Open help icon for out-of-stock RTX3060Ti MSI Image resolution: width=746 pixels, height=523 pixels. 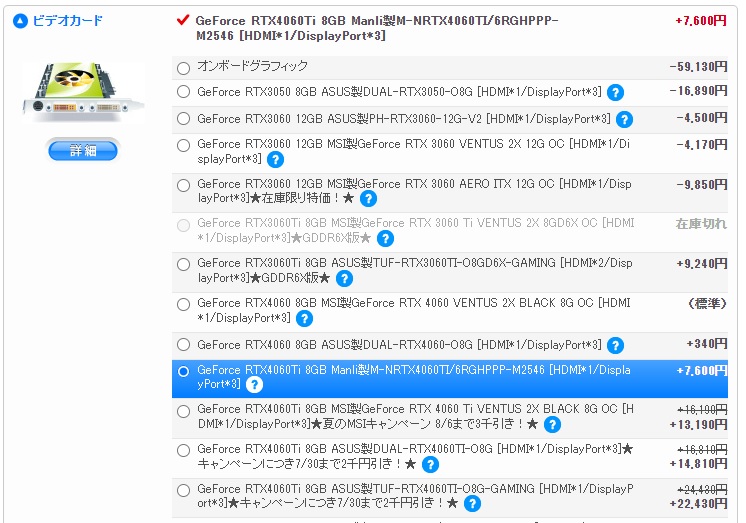(385, 238)
